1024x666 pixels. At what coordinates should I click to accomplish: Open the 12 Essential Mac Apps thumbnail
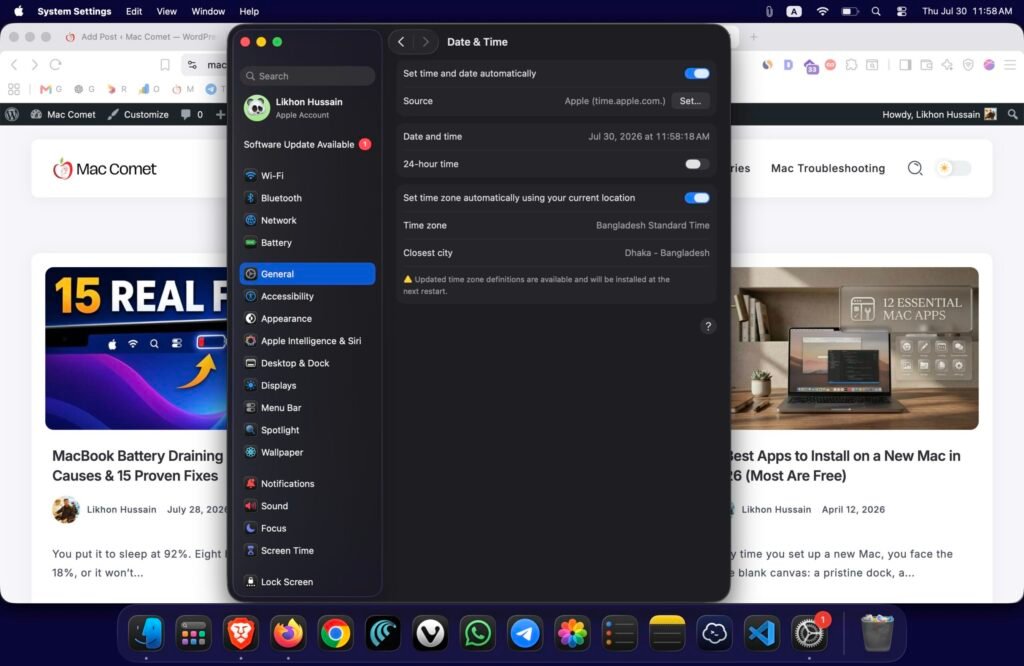point(854,348)
